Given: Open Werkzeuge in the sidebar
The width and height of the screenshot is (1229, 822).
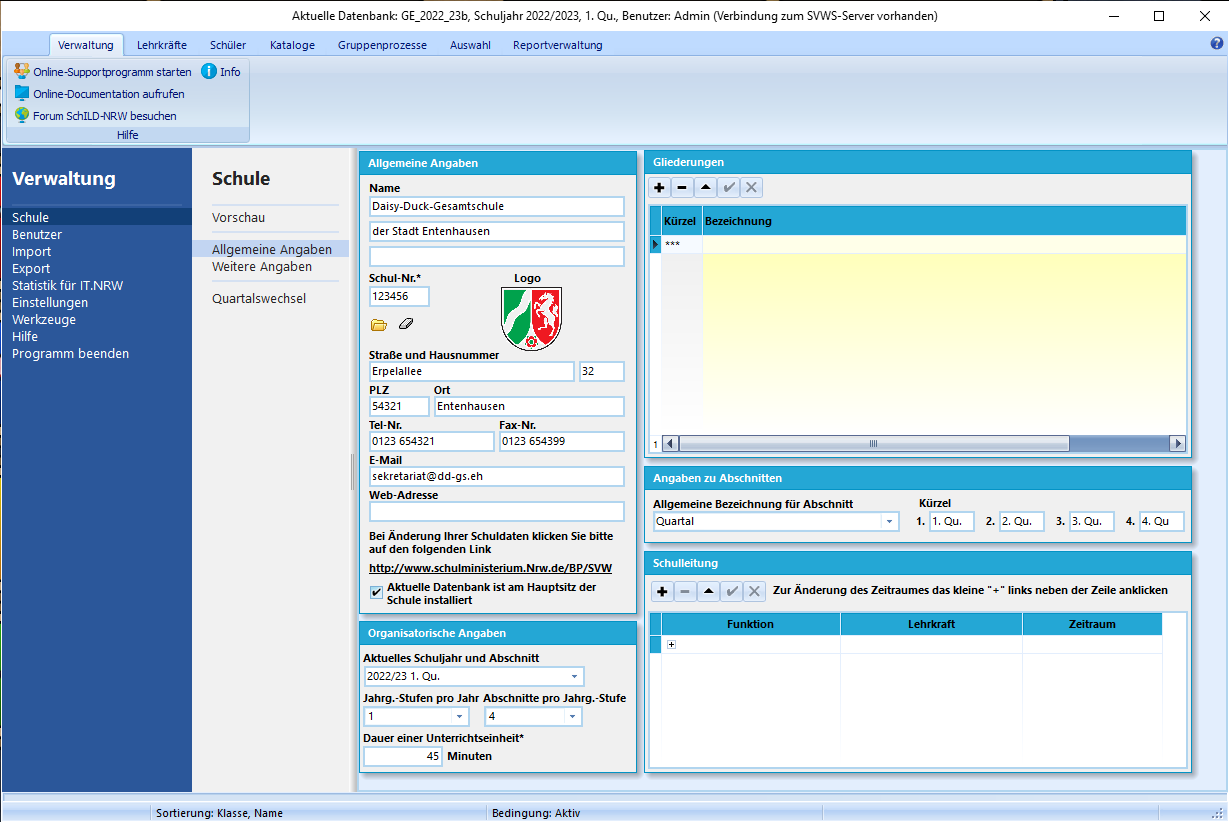Looking at the screenshot, I should coord(44,319).
